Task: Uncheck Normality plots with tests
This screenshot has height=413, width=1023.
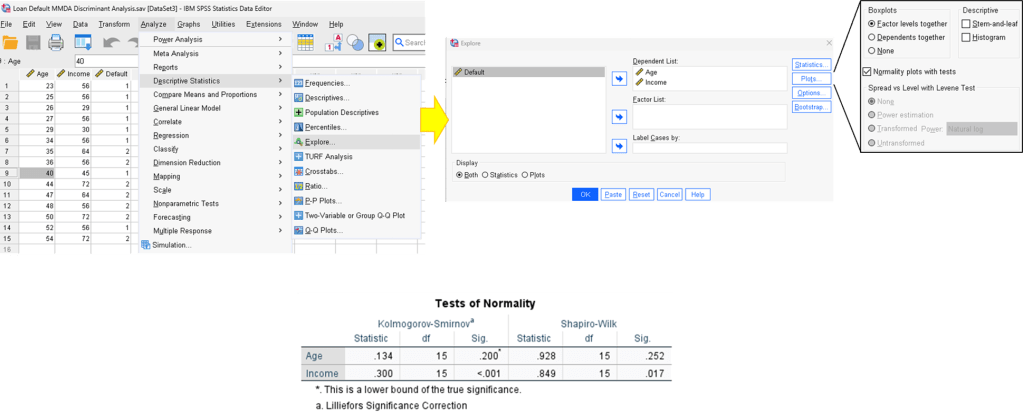Action: [x=867, y=71]
